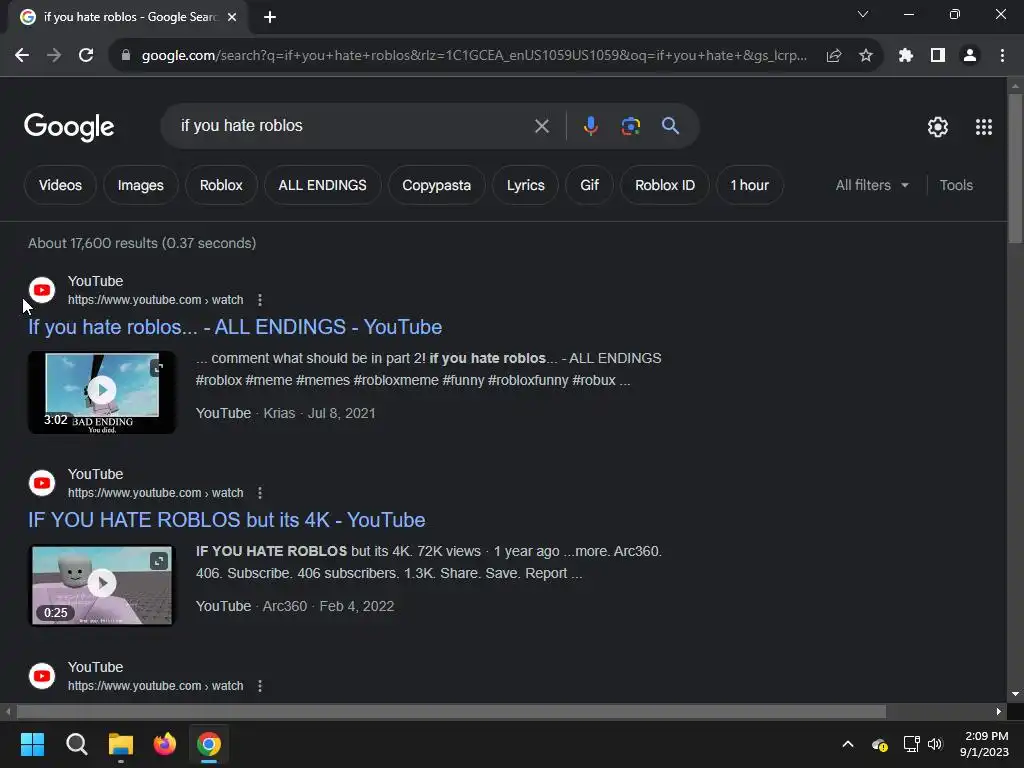Screen dimensions: 1024x768
Task: Open more options for second YouTube result
Action: click(x=260, y=493)
